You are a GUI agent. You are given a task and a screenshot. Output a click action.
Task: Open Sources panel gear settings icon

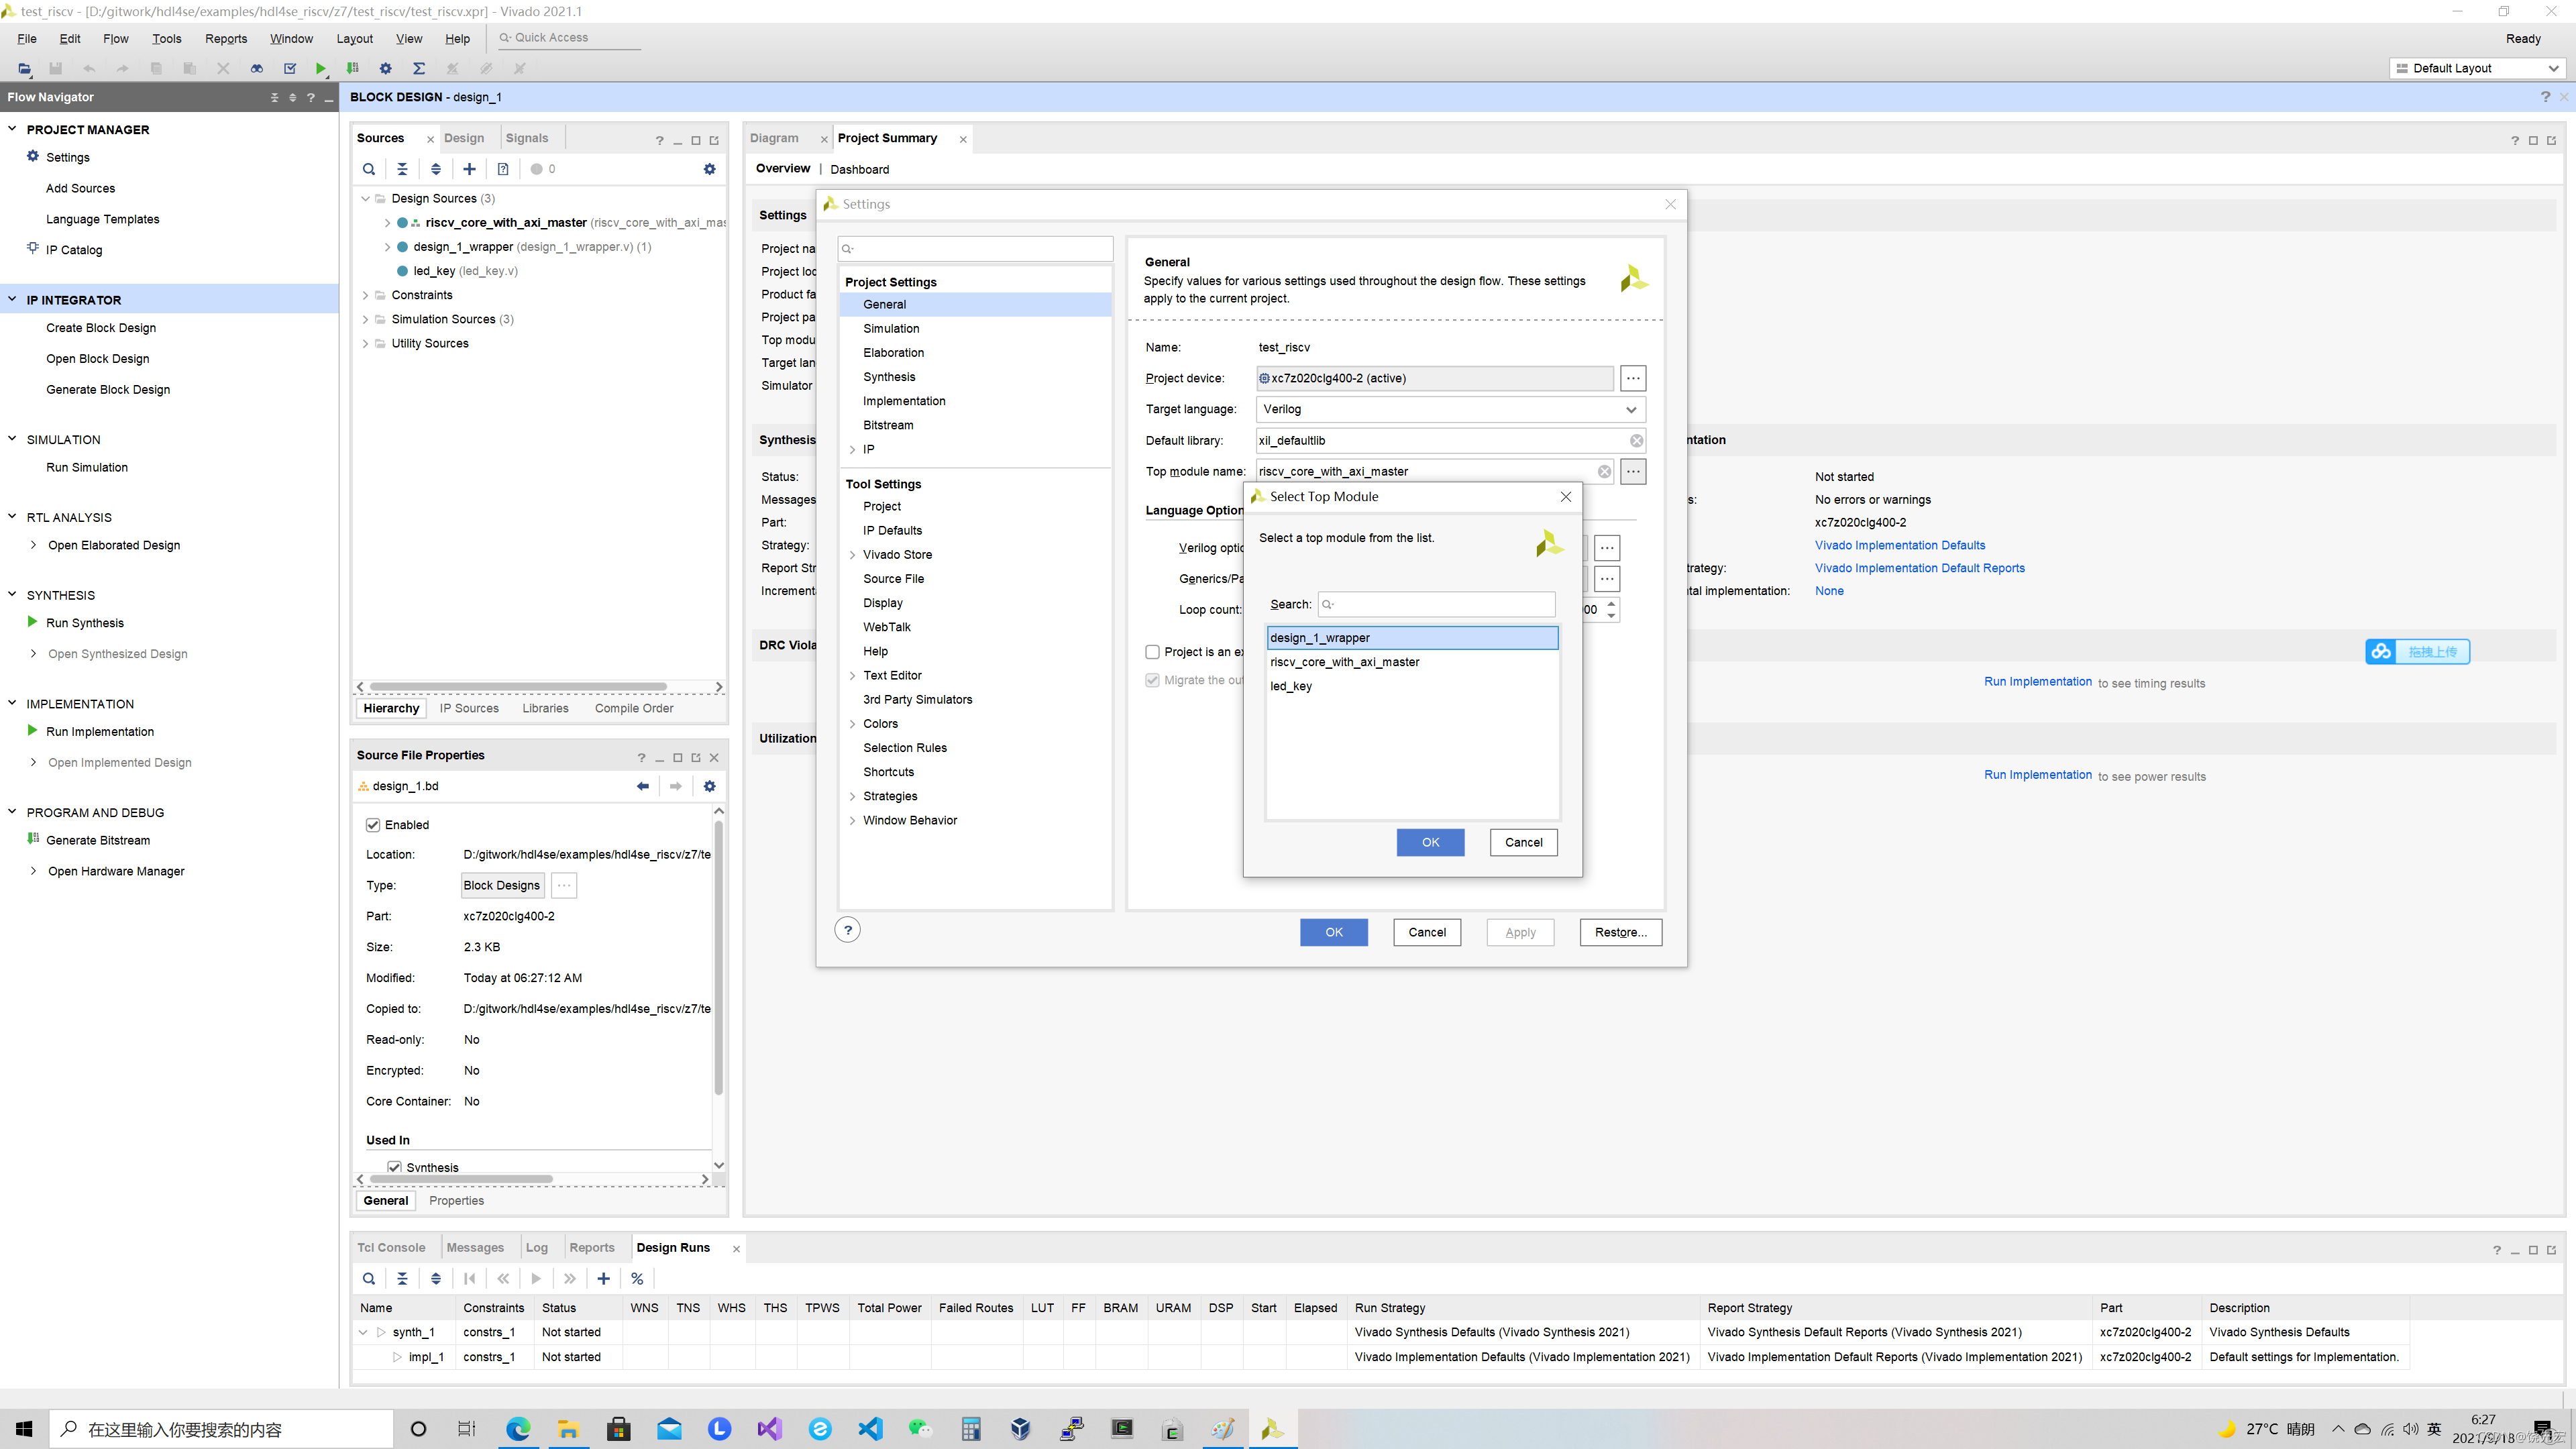pos(710,169)
